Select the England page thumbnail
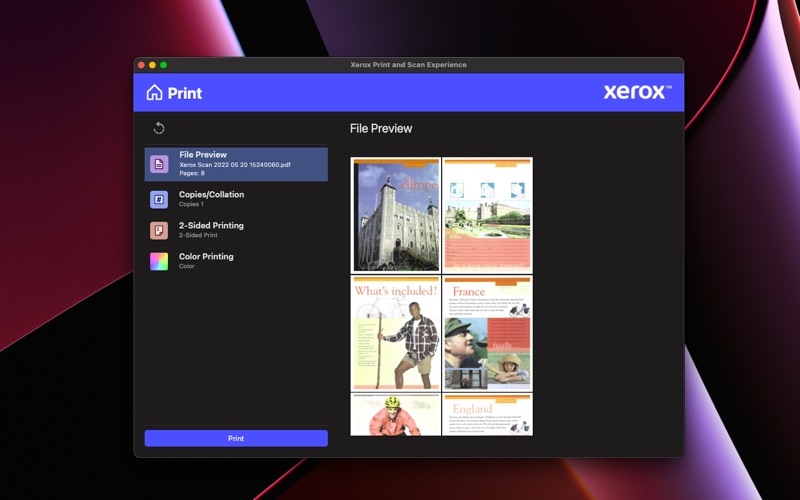This screenshot has width=800, height=500. tap(488, 414)
